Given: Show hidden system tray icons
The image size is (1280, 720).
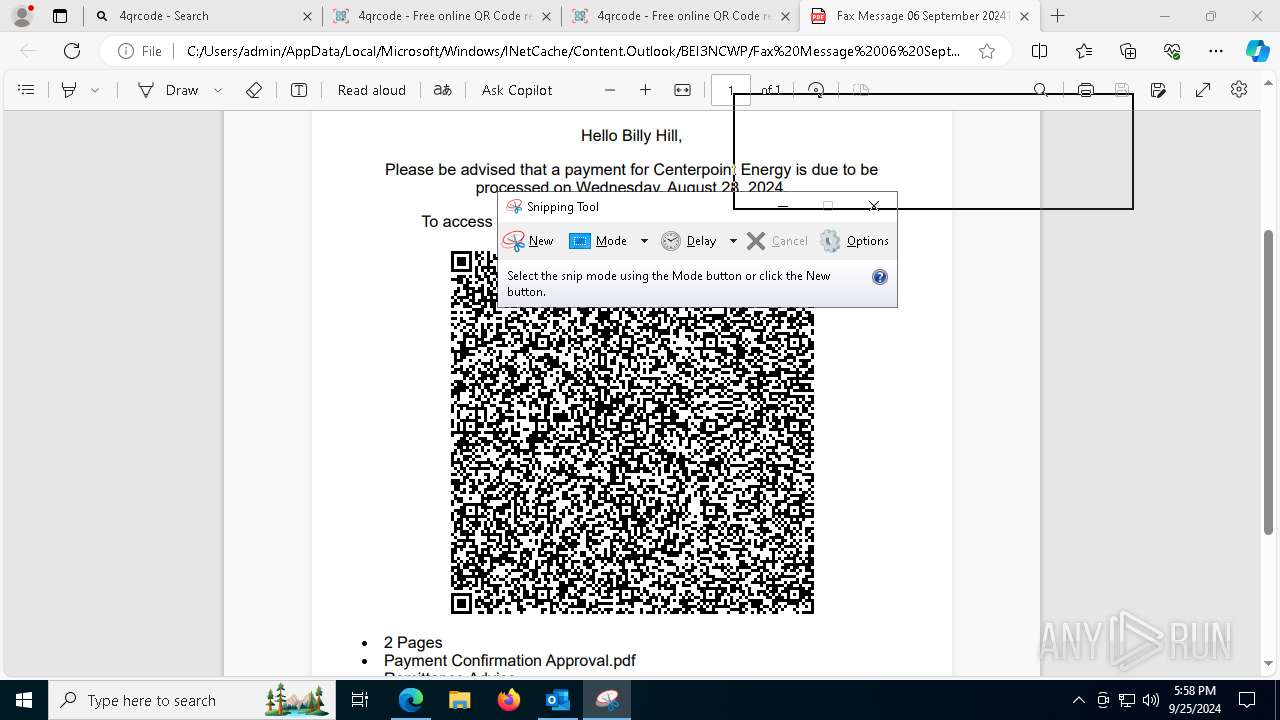Looking at the screenshot, I should click(1078, 700).
